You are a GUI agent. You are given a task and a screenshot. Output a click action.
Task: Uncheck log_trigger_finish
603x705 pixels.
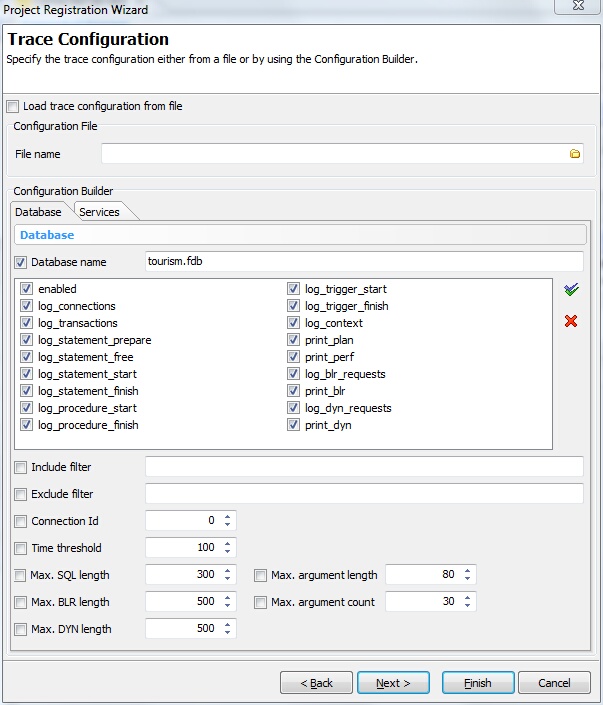pos(293,306)
